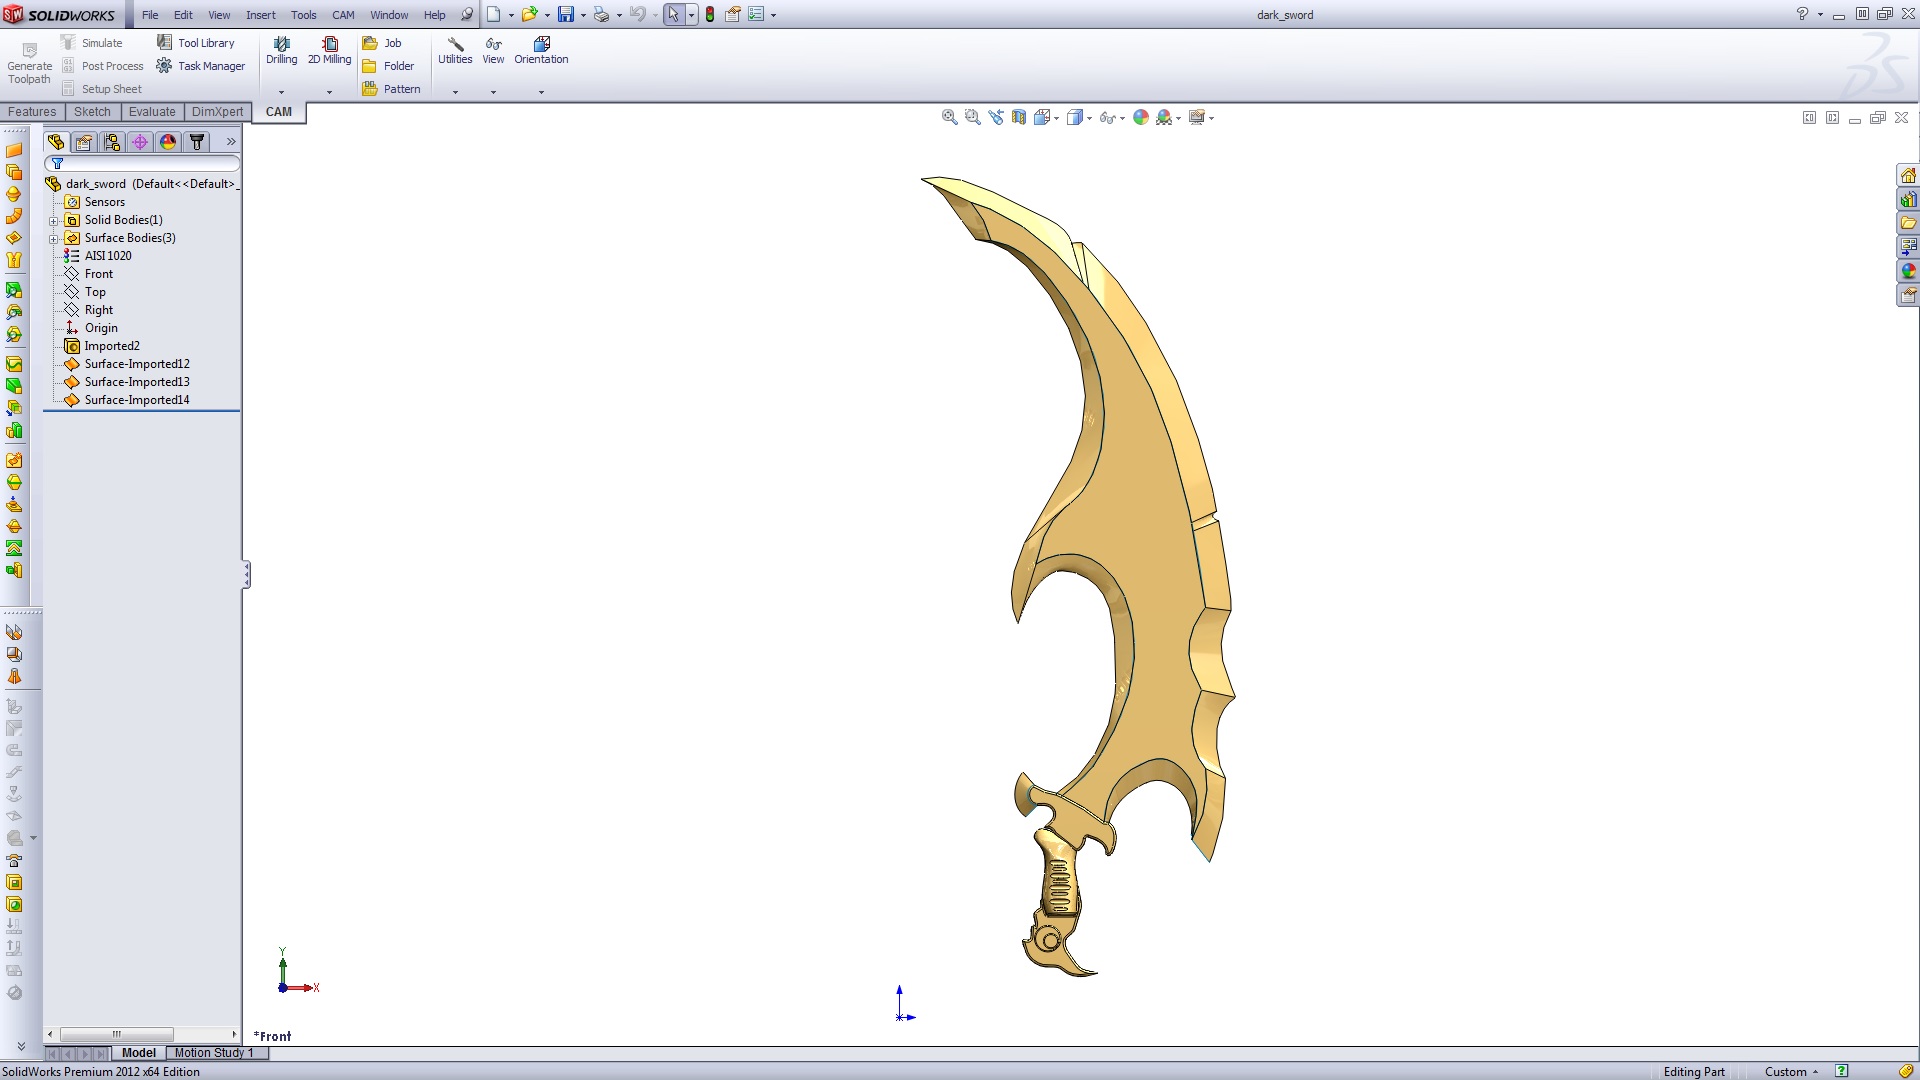Image resolution: width=1920 pixels, height=1080 pixels.
Task: Switch to the Features tab
Action: click(32, 112)
